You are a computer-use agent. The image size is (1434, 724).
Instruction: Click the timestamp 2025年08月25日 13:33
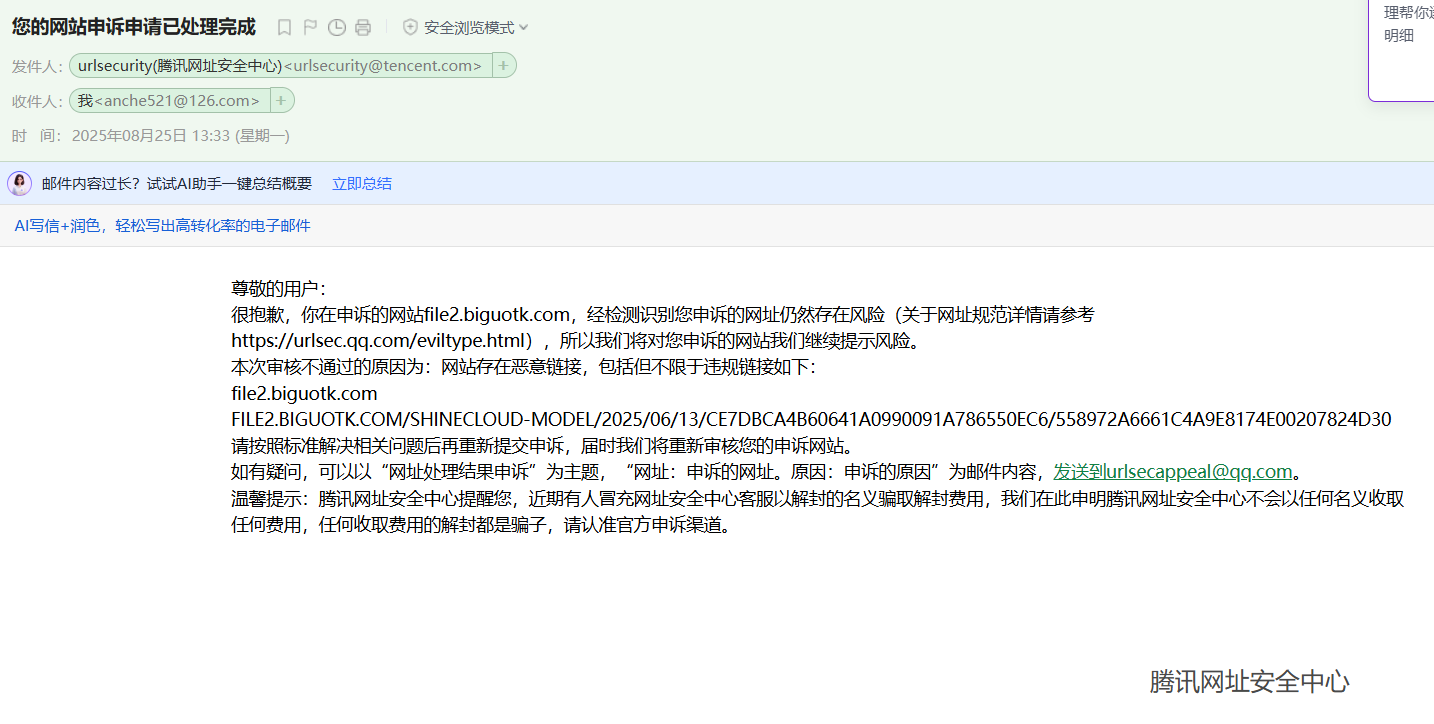click(x=181, y=136)
